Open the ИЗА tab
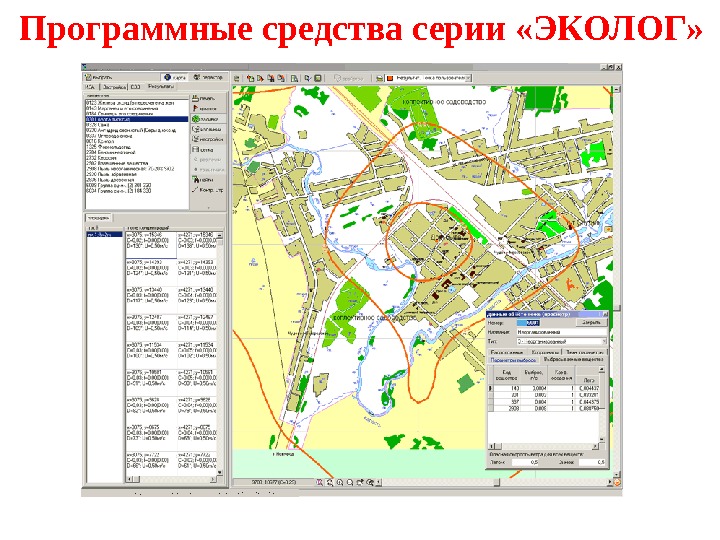The image size is (720, 540). (x=90, y=87)
